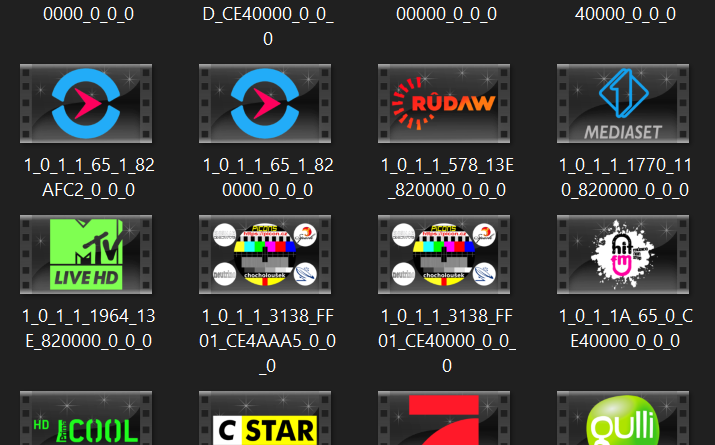Click file name 1_0_1_1A_65_0_CE40000_0_0_0
This screenshot has width=715, height=445.
point(626,328)
